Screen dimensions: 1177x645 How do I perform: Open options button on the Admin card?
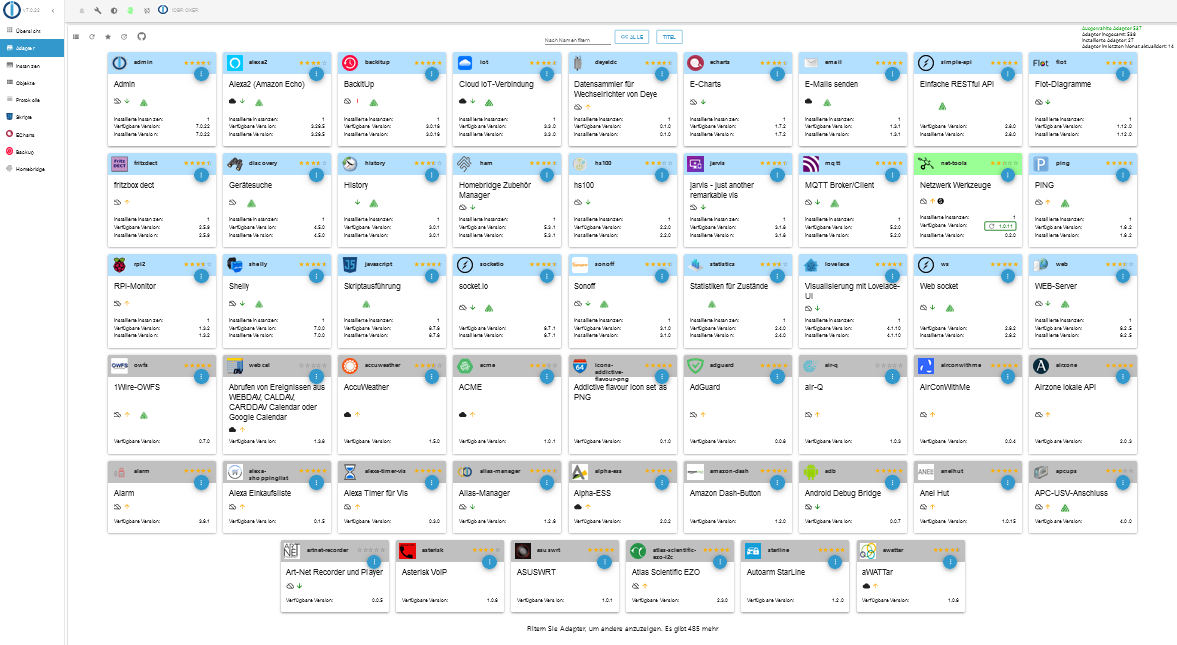click(x=201, y=74)
